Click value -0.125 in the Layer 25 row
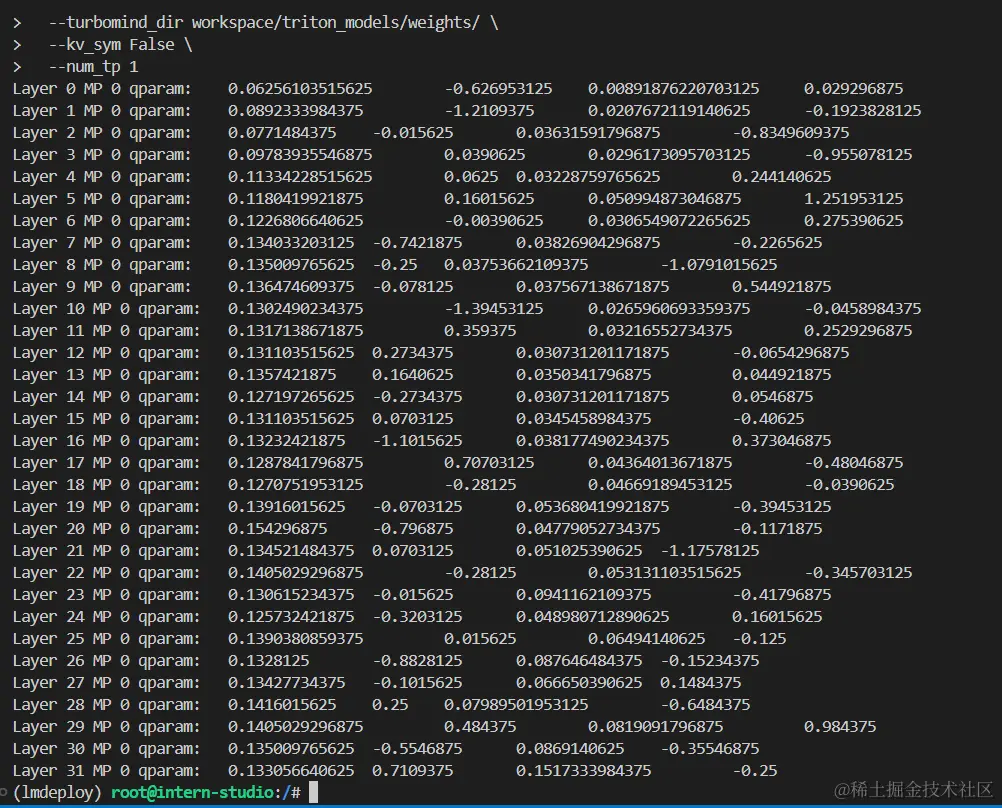The height and width of the screenshot is (808, 1002). point(759,639)
